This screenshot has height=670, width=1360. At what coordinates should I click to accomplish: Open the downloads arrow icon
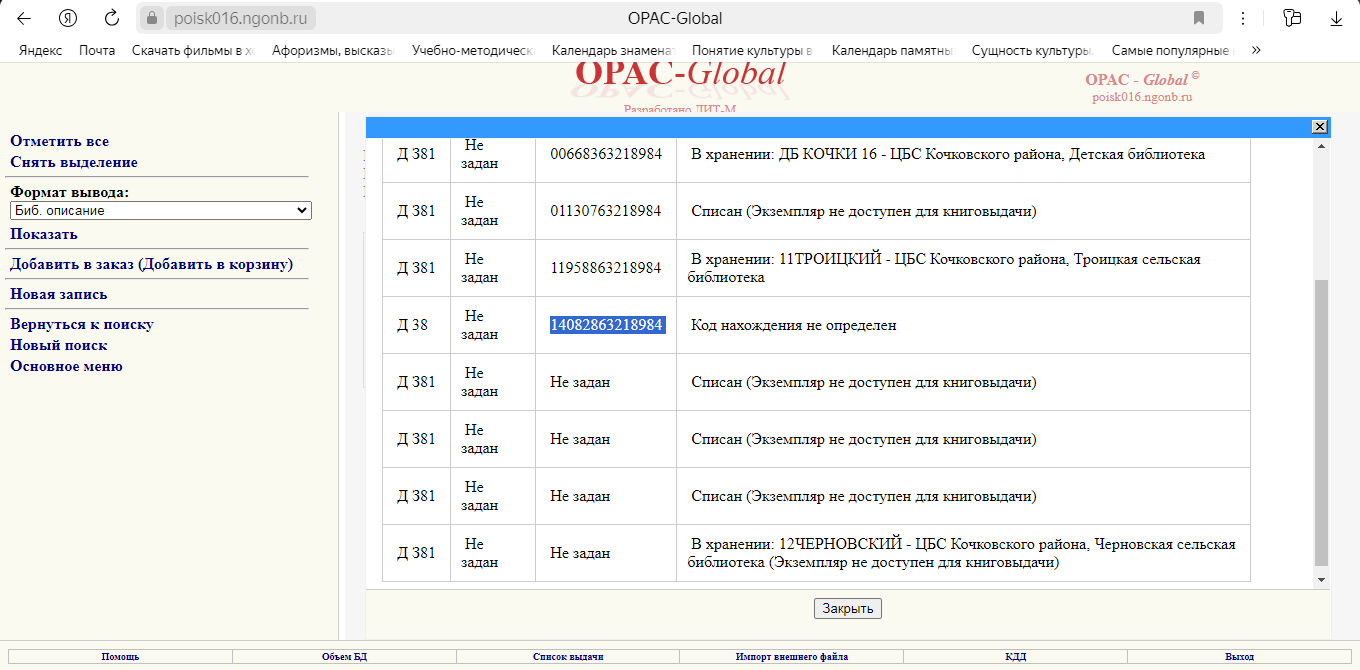pos(1336,18)
